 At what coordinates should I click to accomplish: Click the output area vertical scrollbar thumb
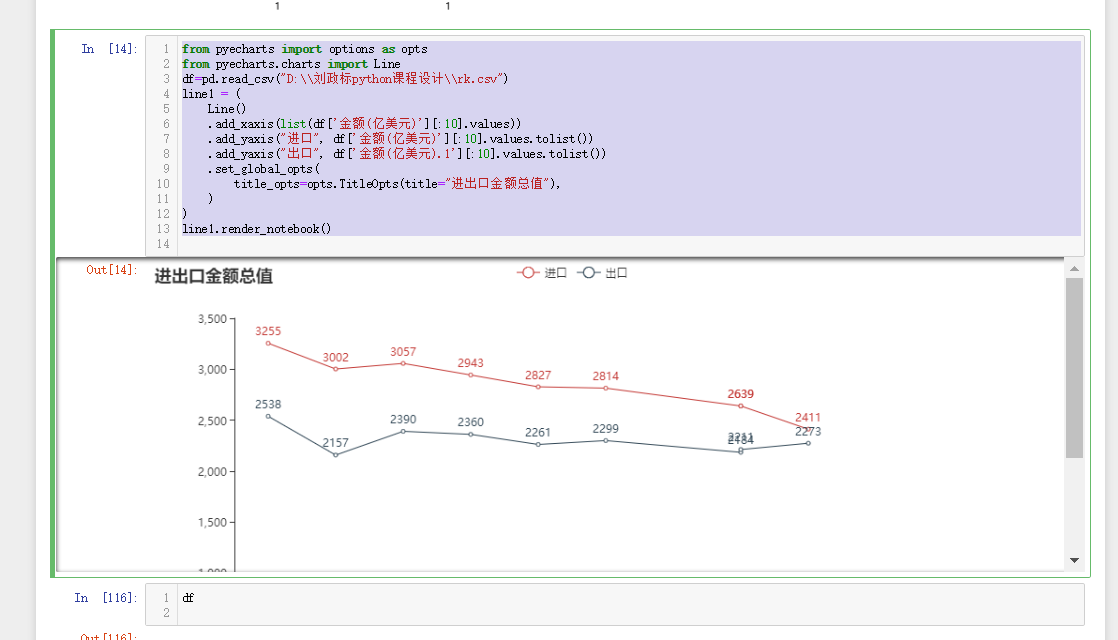[1075, 368]
